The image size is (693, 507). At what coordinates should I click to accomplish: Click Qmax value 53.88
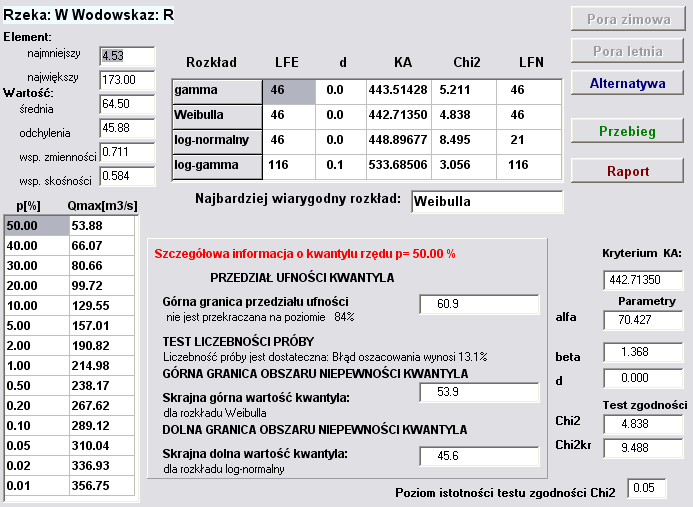pyautogui.click(x=102, y=225)
